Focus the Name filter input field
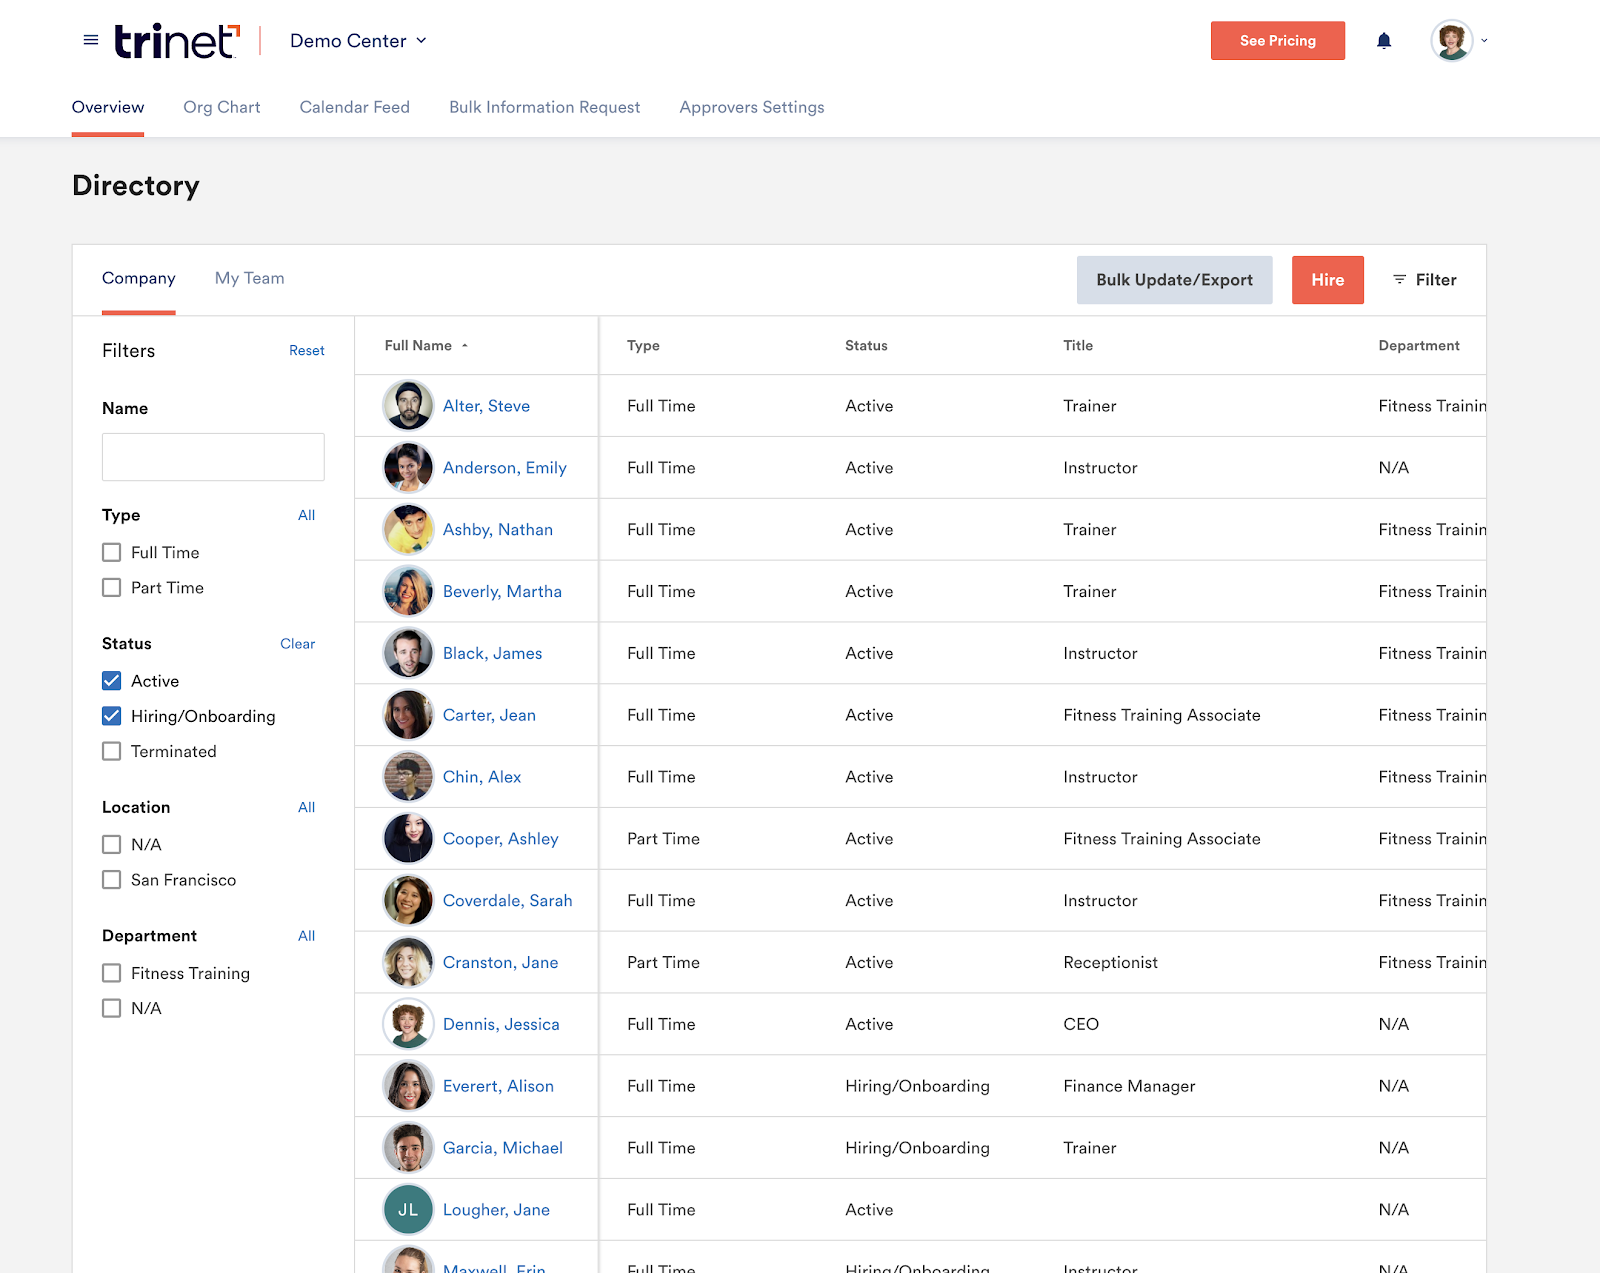 point(213,457)
